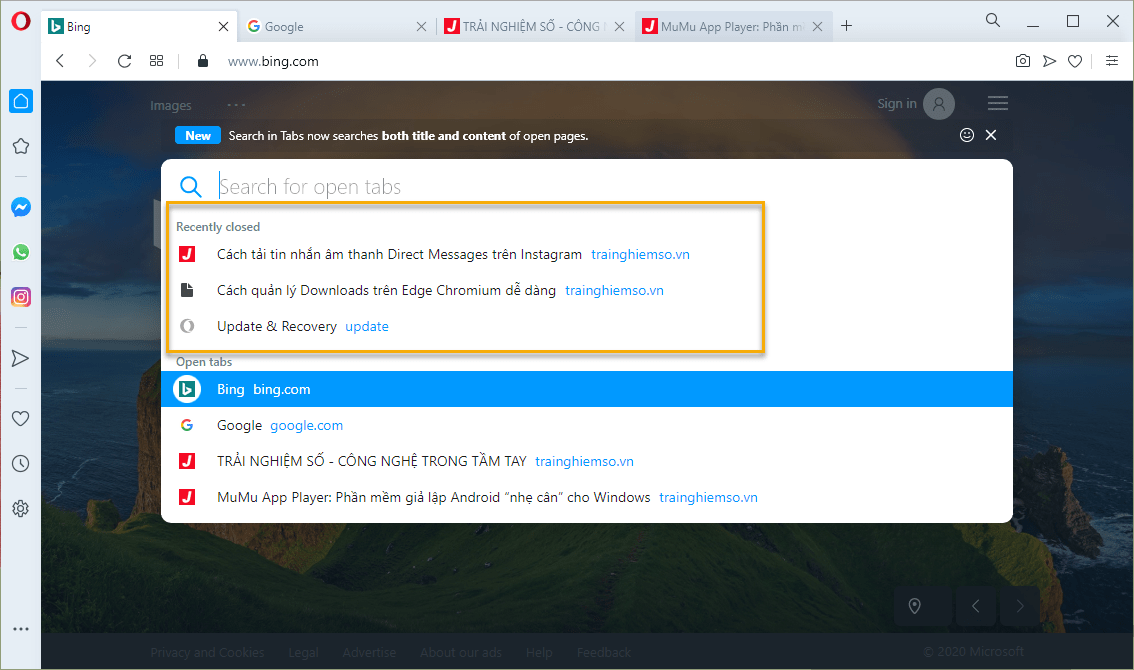Open sidebar three-dot more options
This screenshot has height=670, width=1134.
click(x=21, y=629)
